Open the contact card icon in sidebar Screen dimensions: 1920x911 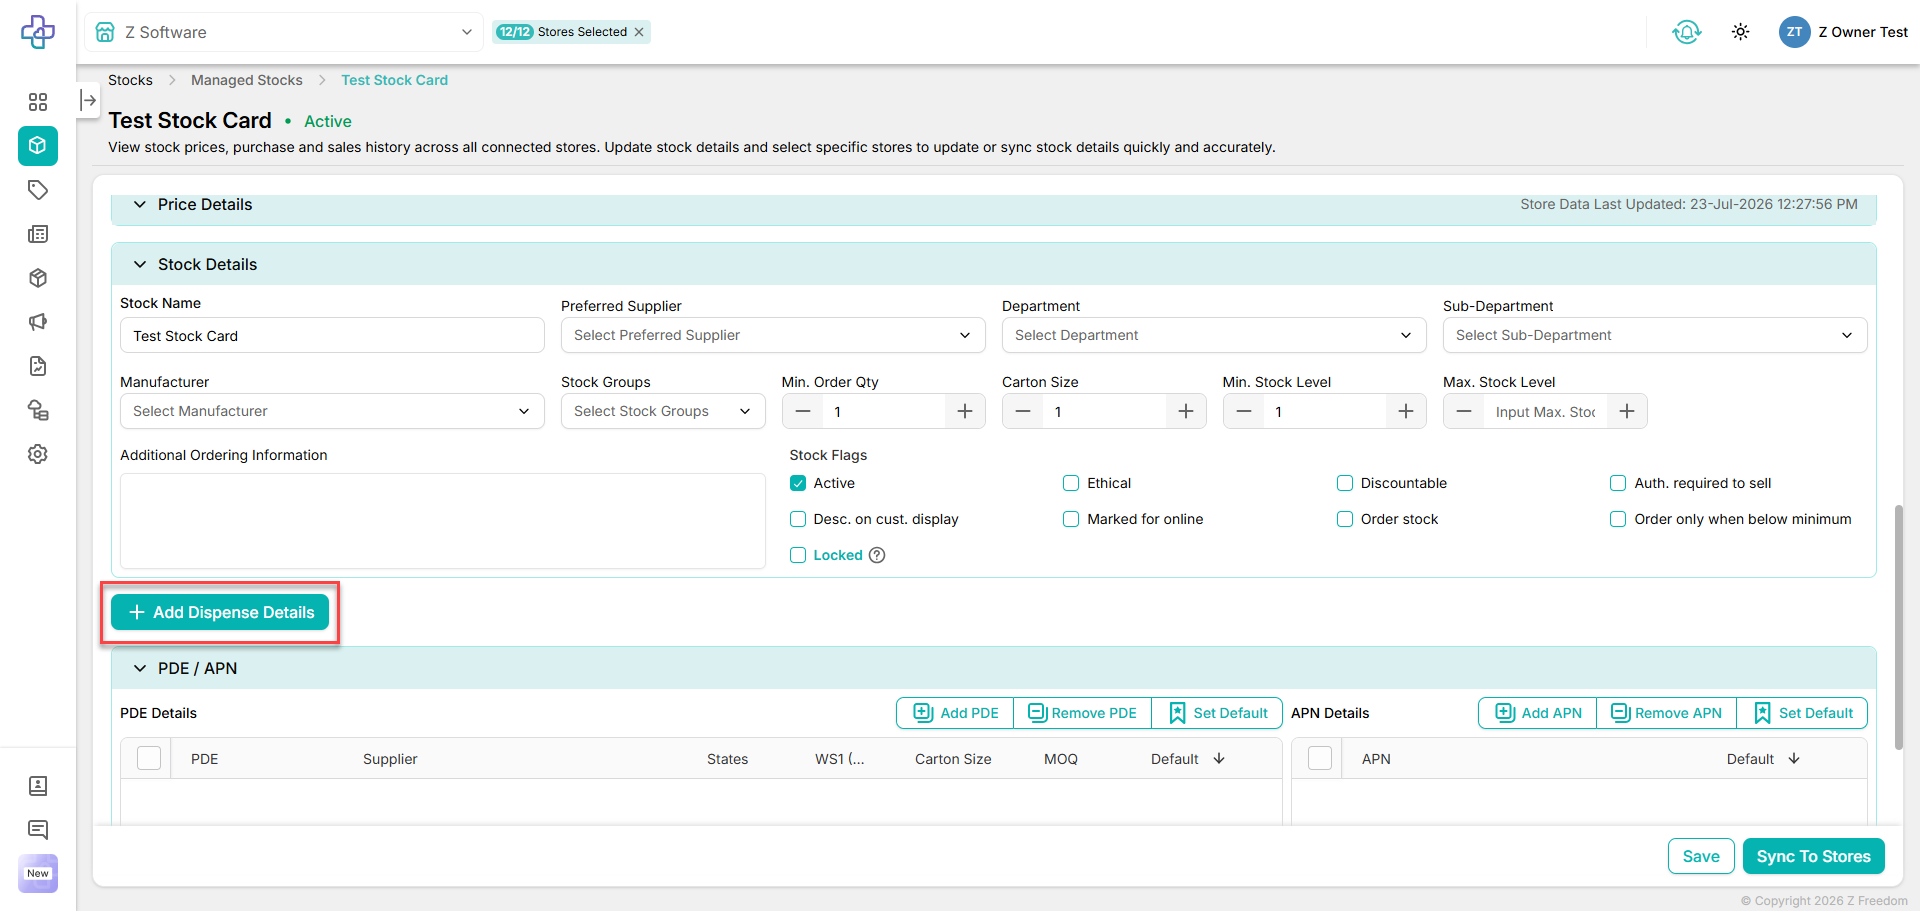click(38, 786)
